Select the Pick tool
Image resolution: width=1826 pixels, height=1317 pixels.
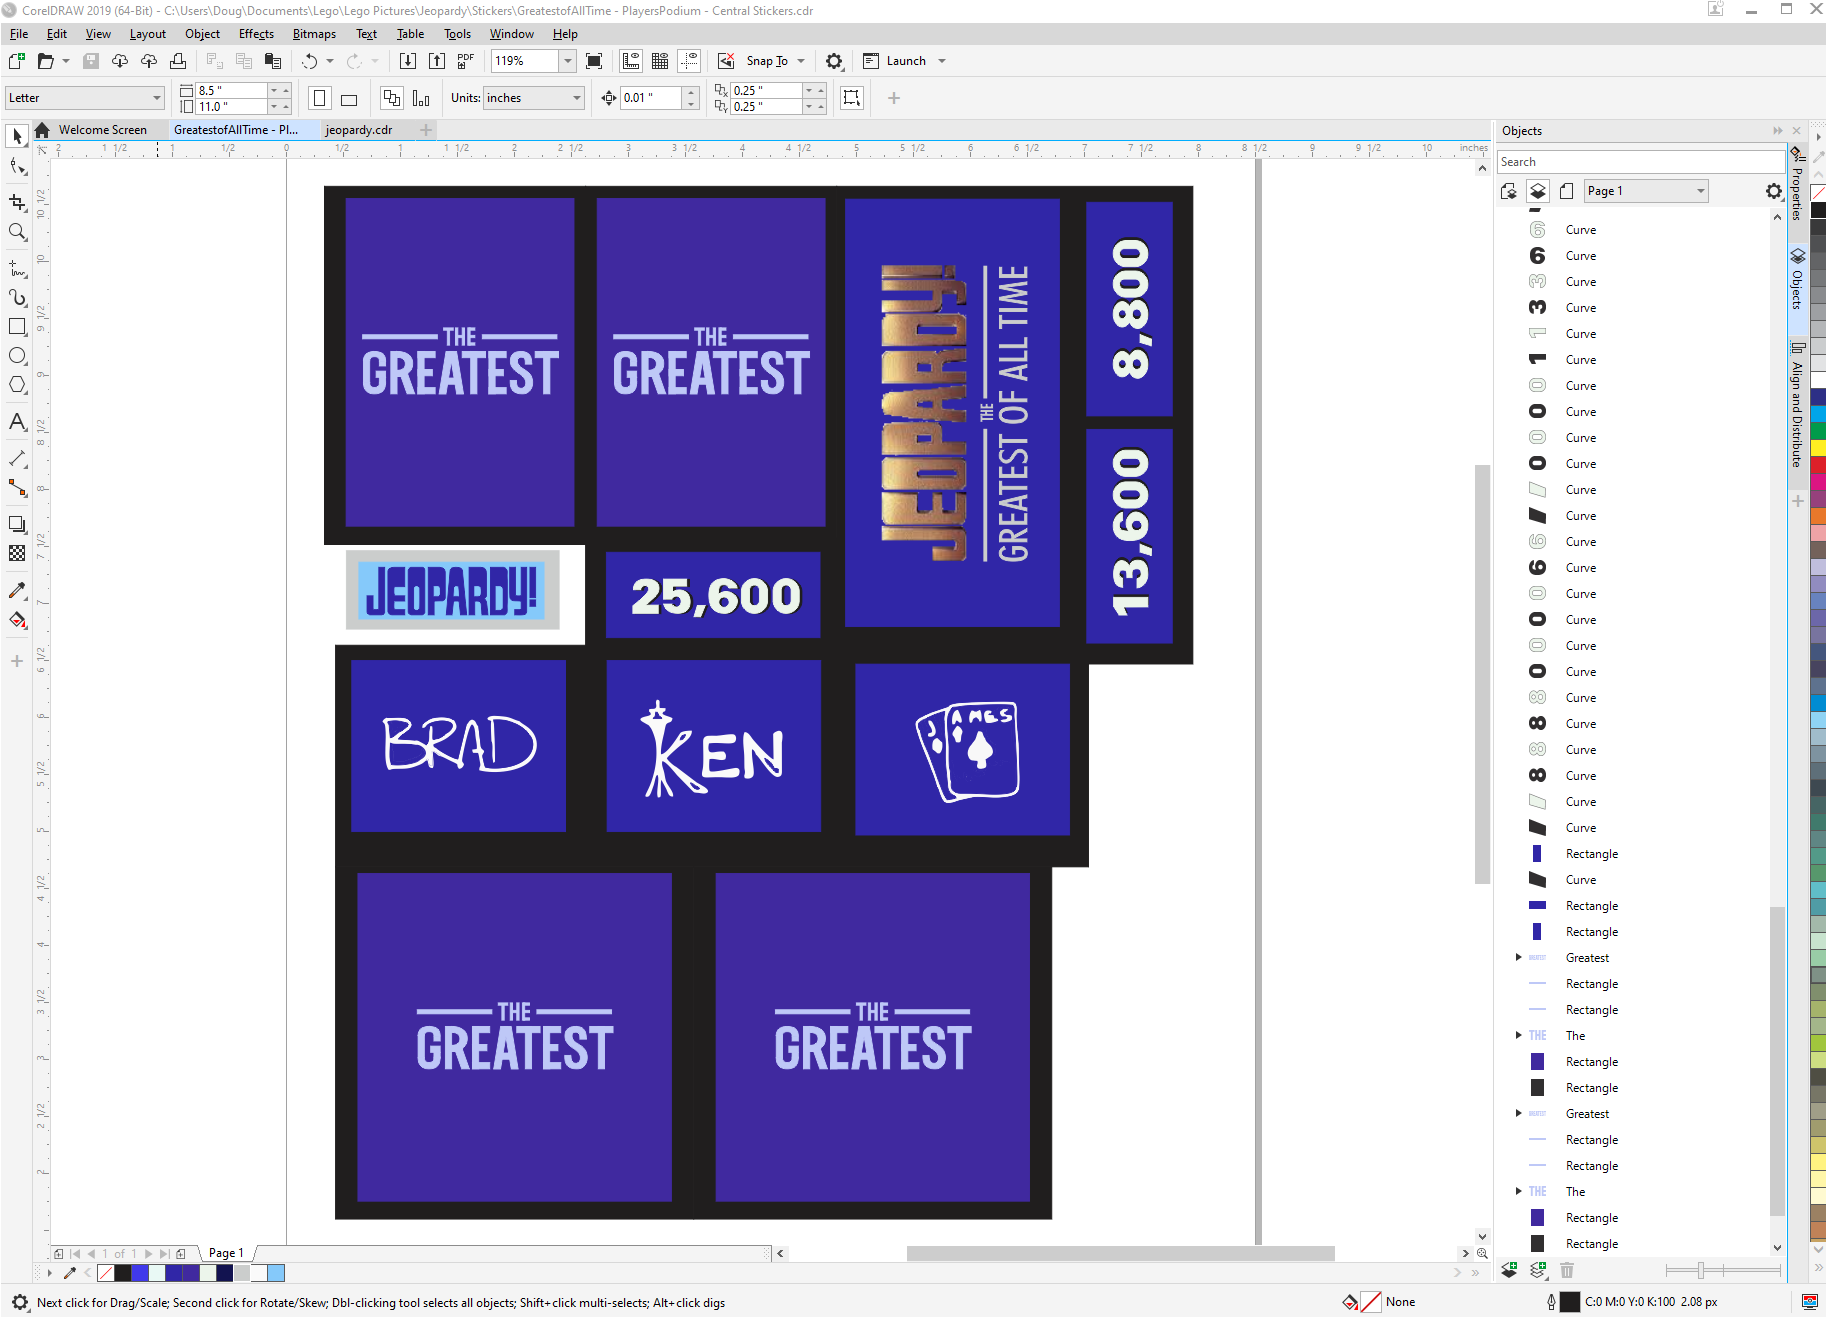tap(17, 135)
